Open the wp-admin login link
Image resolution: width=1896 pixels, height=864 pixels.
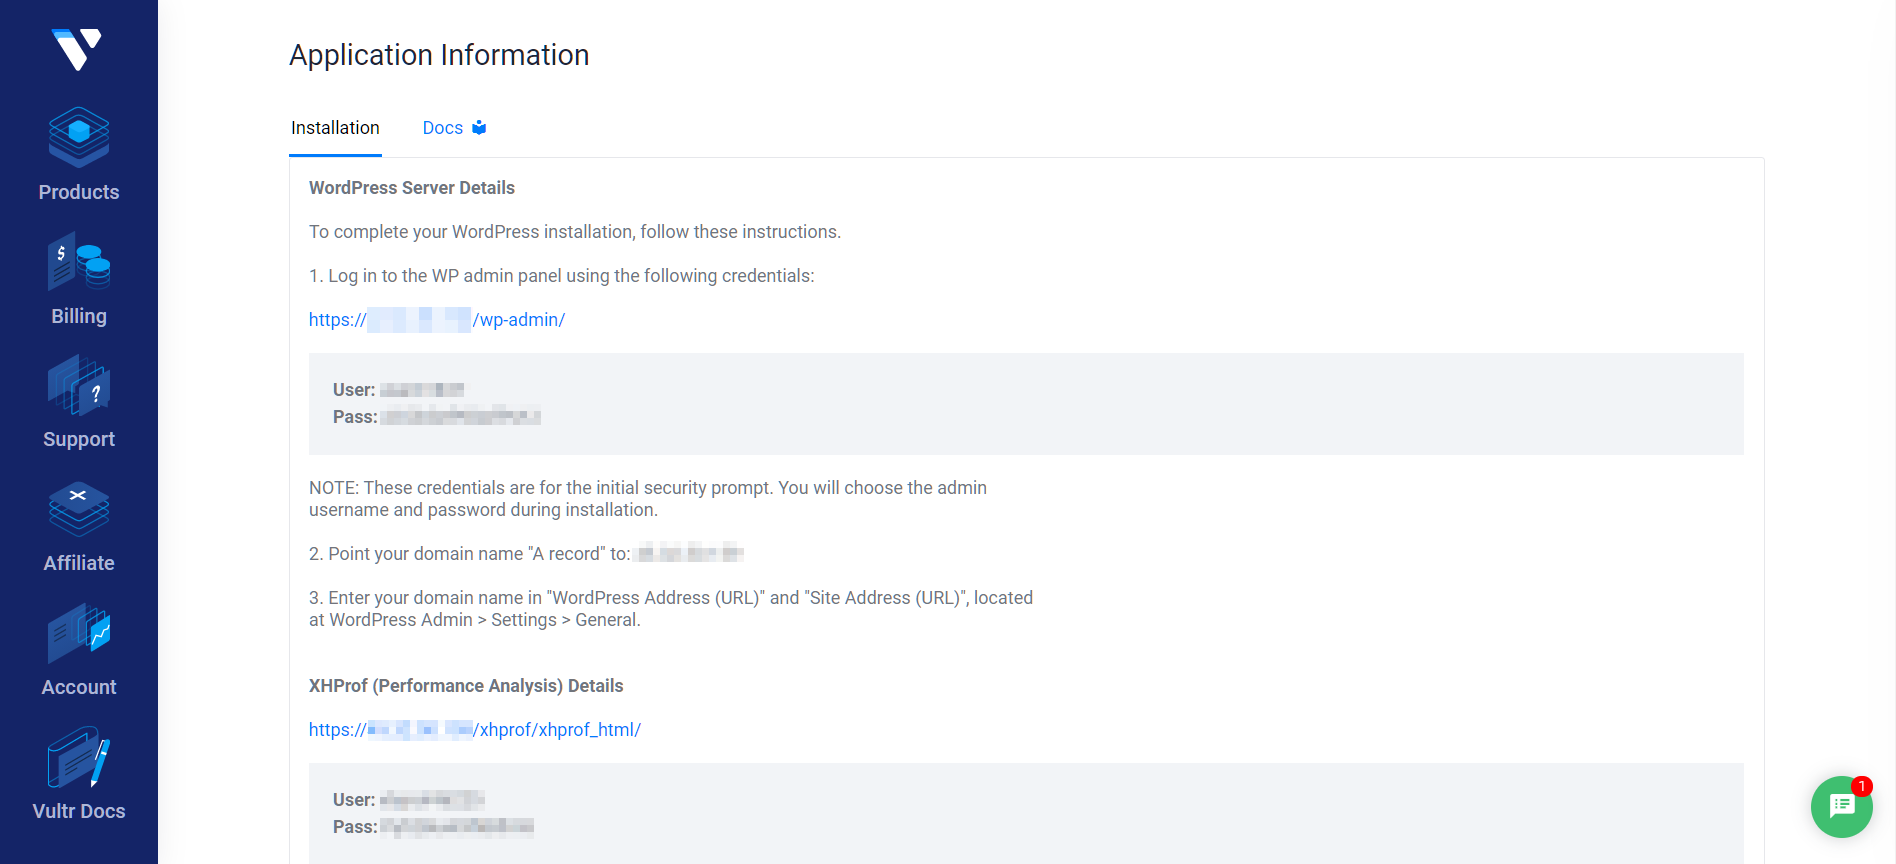click(x=437, y=320)
